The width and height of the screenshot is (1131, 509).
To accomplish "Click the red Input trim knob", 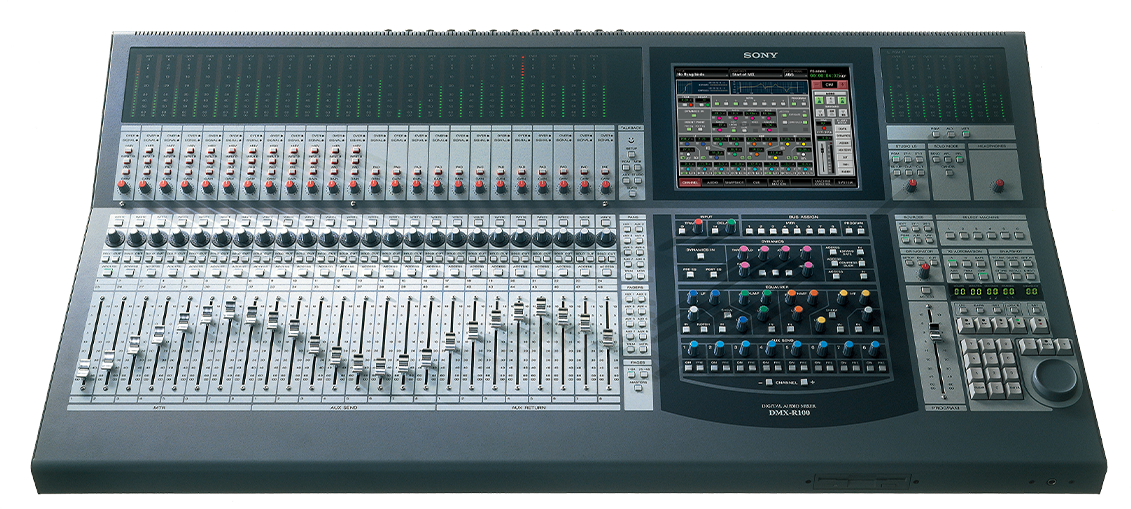I will 697,227.
